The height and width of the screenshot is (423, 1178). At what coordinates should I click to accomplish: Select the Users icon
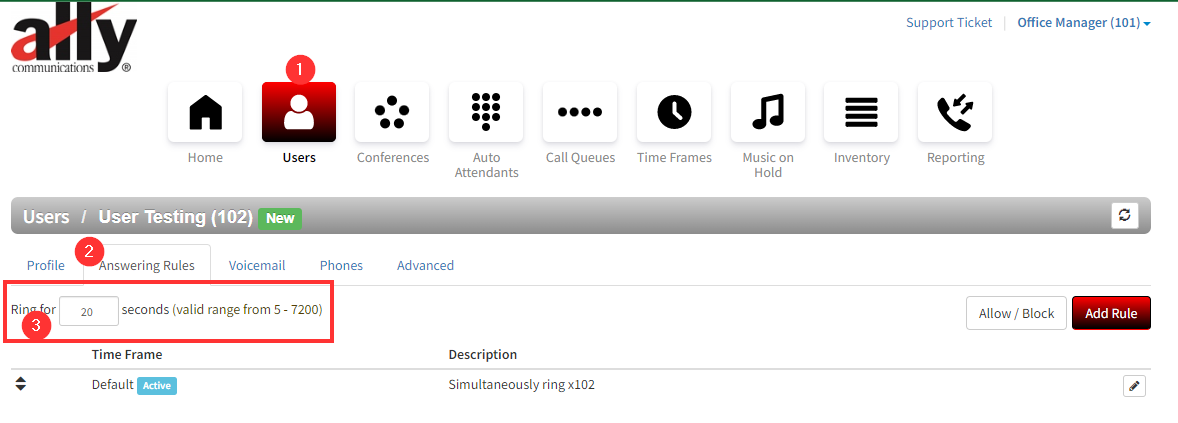[299, 112]
